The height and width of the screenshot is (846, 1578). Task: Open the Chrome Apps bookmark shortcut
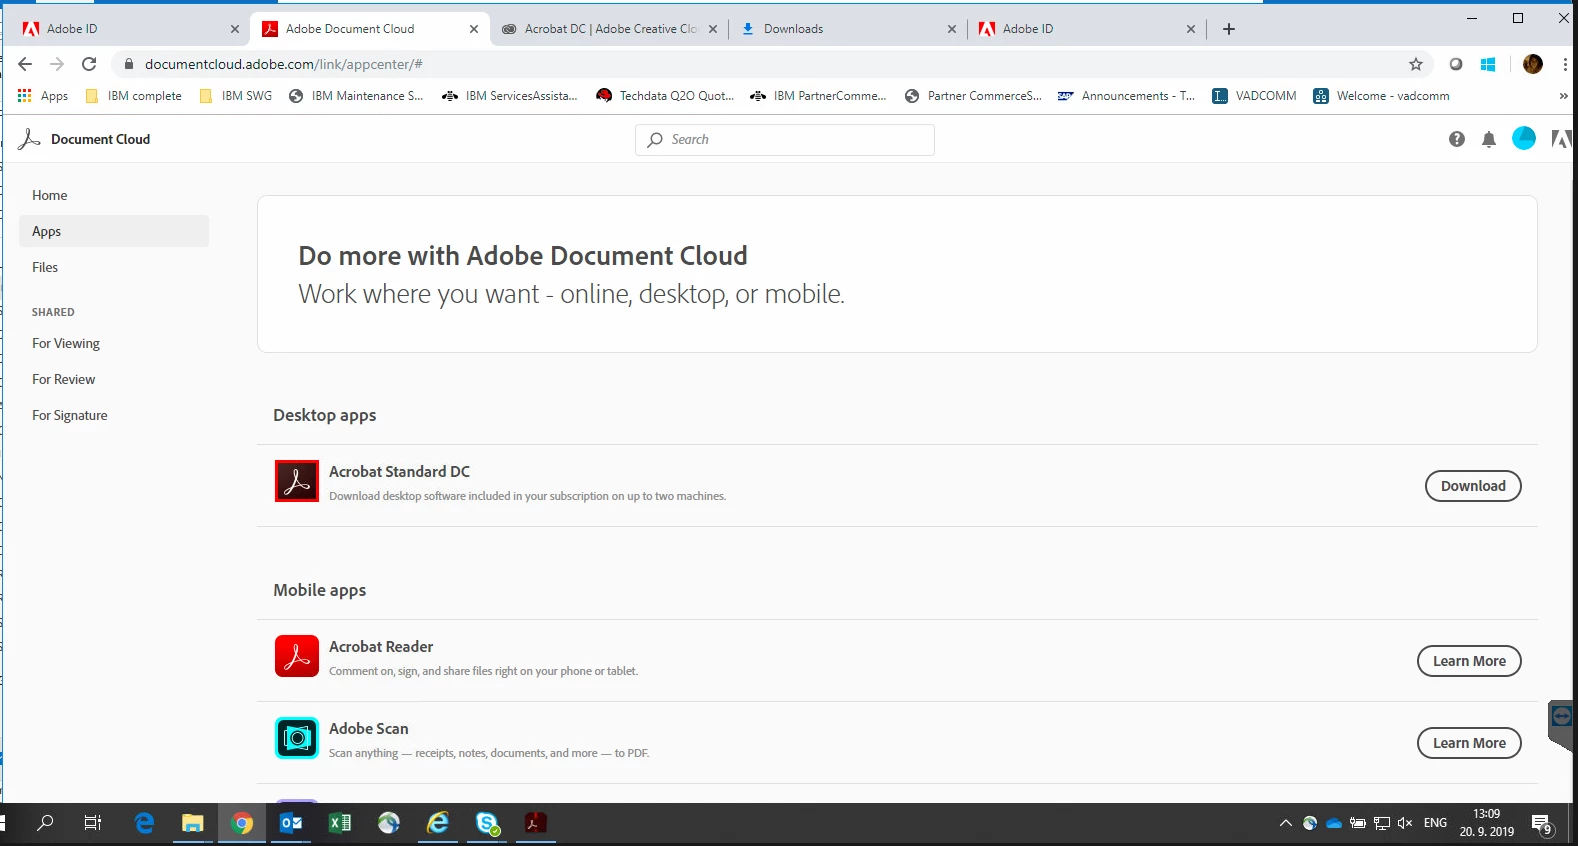[43, 96]
